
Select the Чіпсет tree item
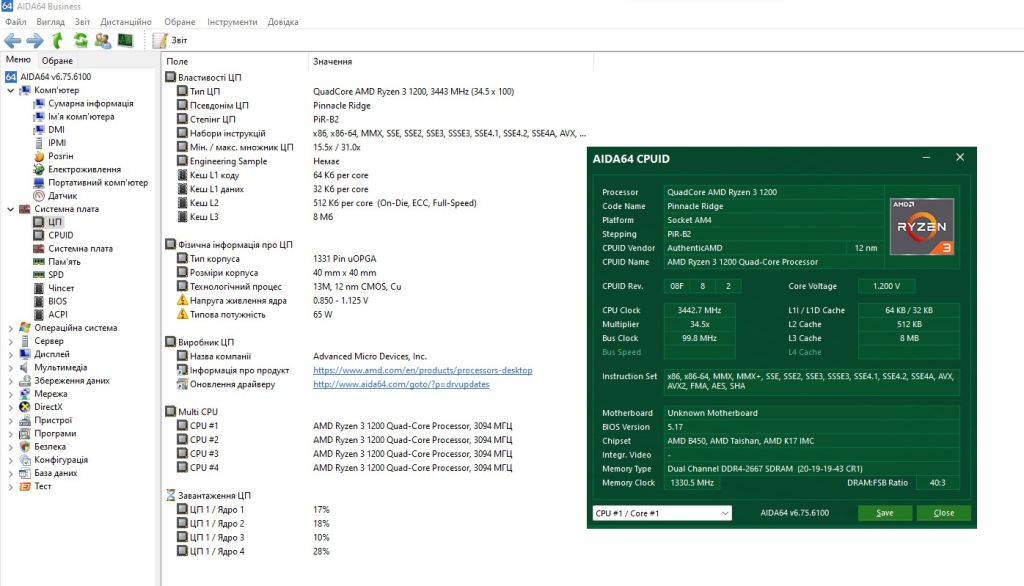(x=61, y=288)
